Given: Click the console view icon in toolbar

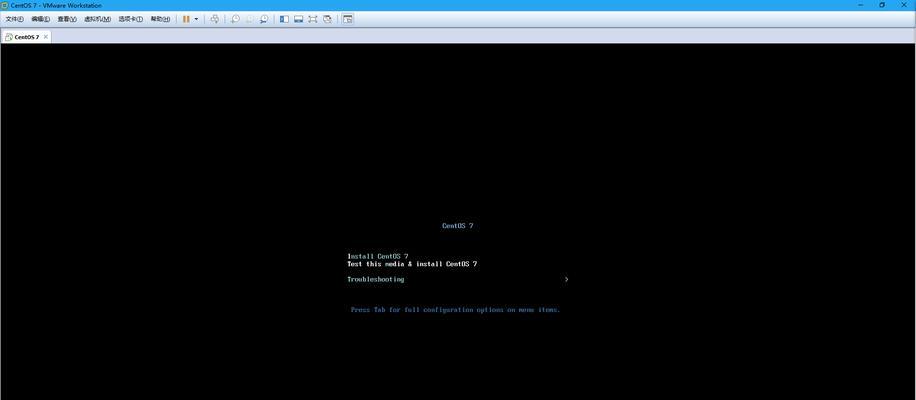Looking at the screenshot, I should coord(348,19).
